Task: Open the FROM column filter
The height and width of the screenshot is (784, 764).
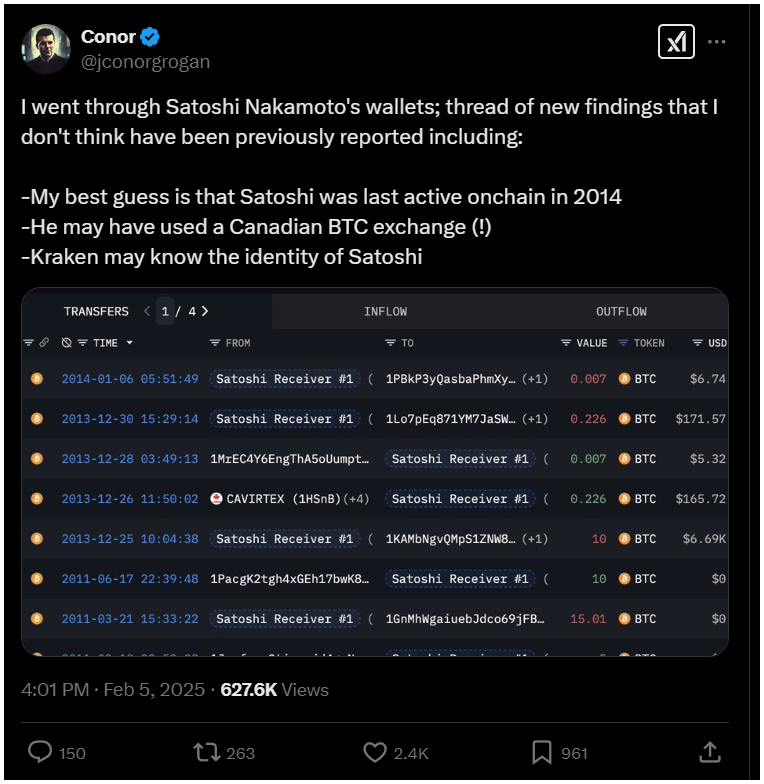Action: tap(214, 342)
